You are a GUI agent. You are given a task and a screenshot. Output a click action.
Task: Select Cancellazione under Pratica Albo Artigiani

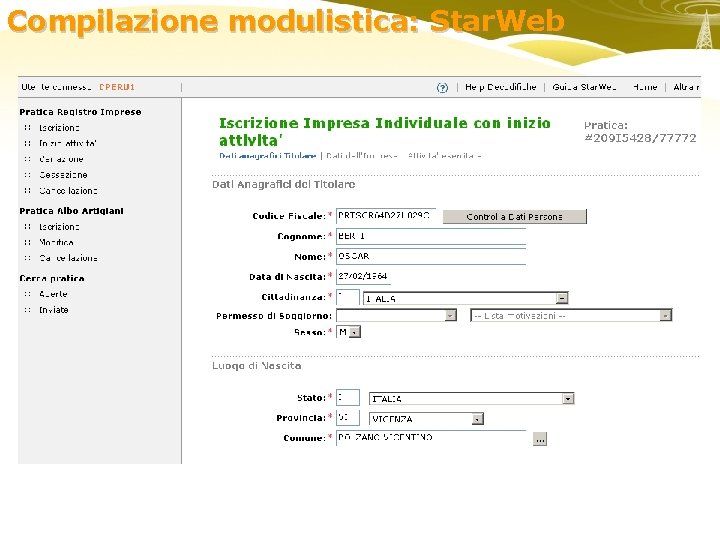pyautogui.click(x=68, y=258)
